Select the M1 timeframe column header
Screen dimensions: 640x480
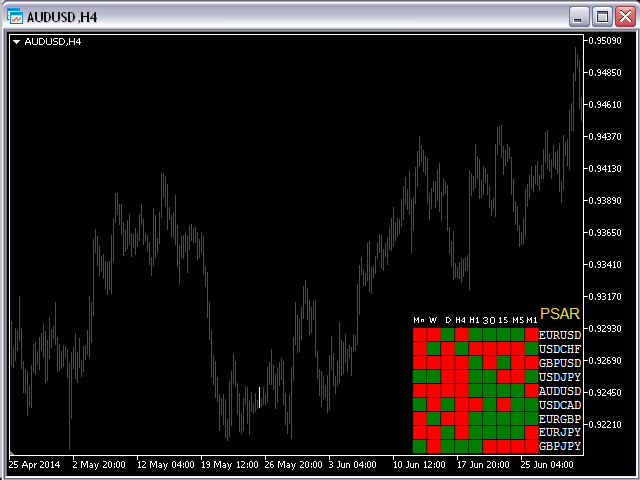pyautogui.click(x=532, y=320)
